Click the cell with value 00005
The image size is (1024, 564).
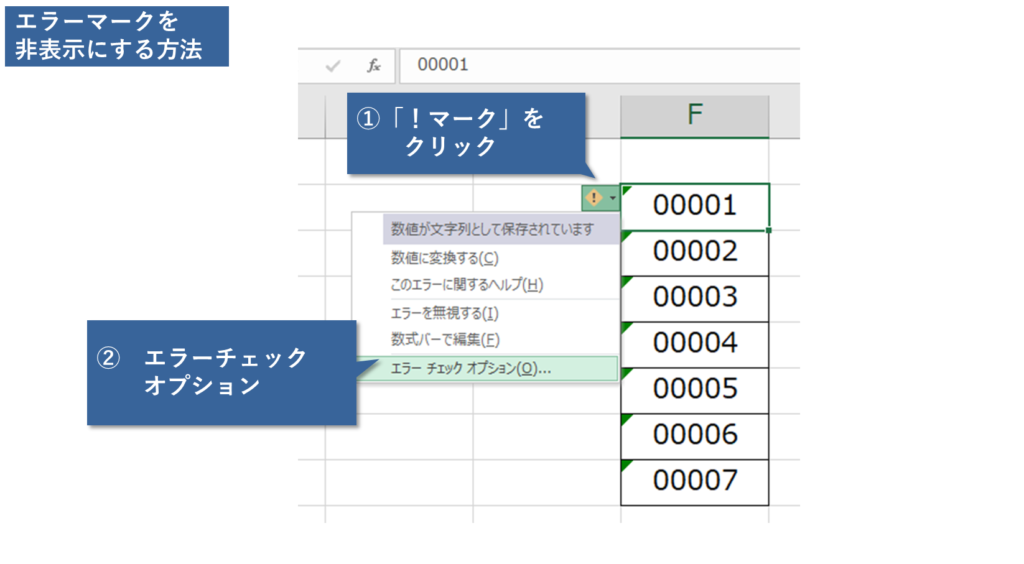point(695,389)
